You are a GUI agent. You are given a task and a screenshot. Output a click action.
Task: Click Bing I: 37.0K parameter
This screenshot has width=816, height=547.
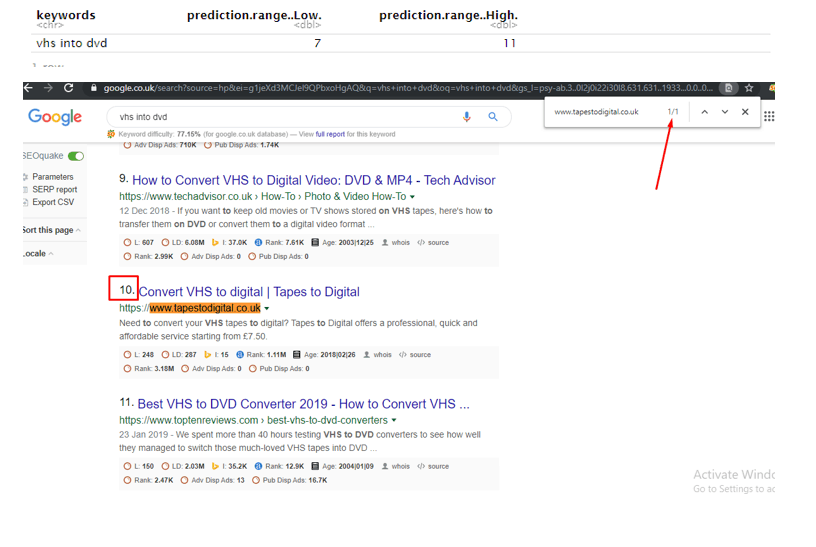tap(229, 243)
